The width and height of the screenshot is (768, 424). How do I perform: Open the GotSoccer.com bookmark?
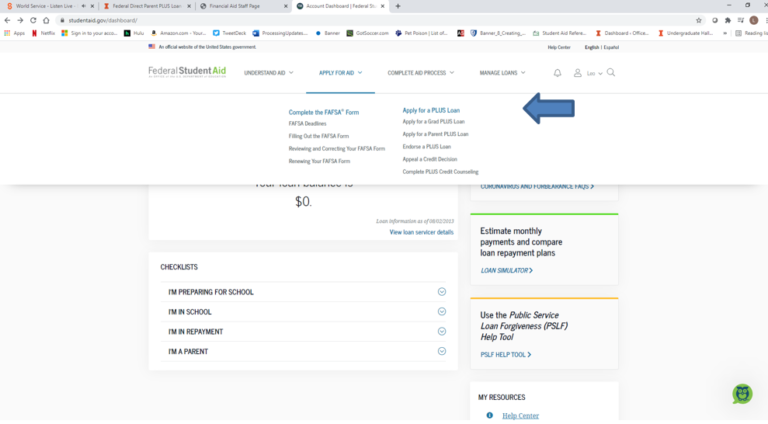[367, 33]
